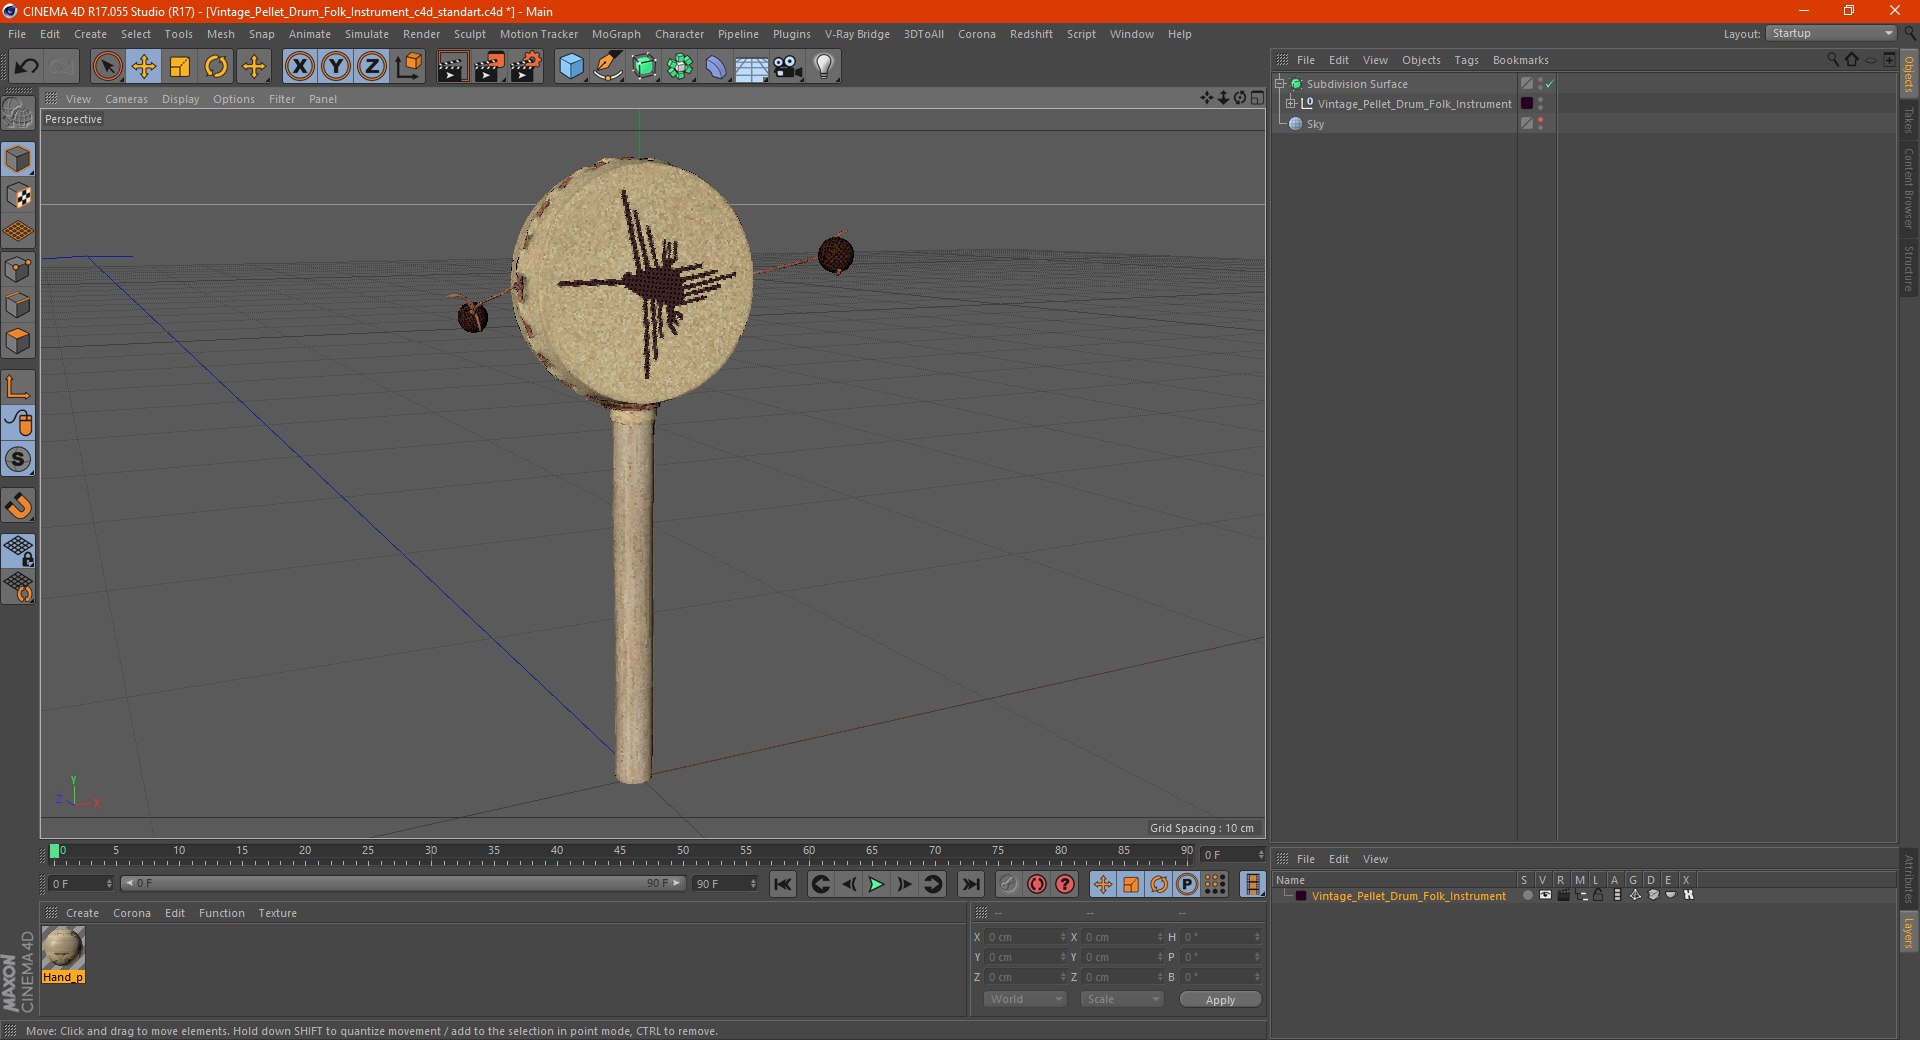Open viewport Cameras menu
The width and height of the screenshot is (1920, 1040).
click(x=126, y=99)
